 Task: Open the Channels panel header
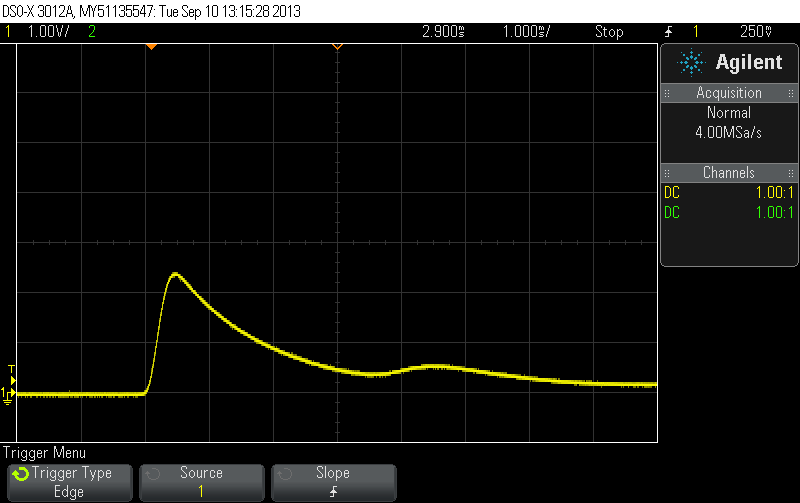coord(729,173)
